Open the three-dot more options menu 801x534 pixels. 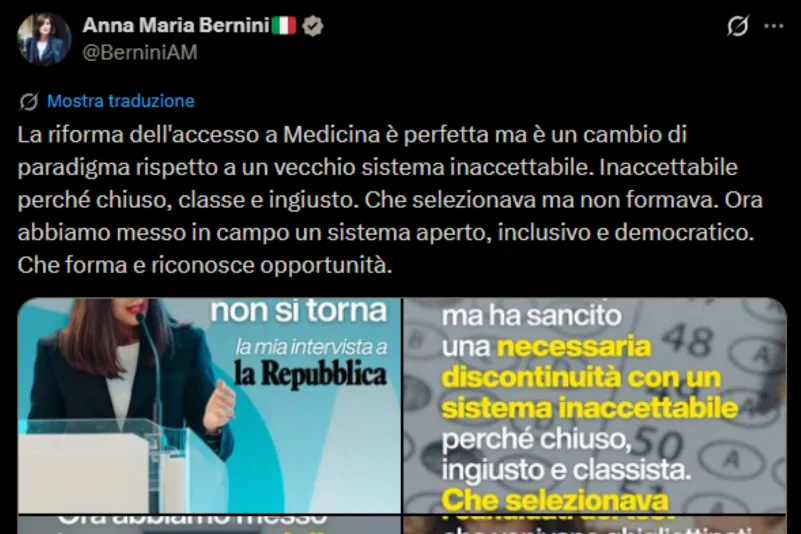click(773, 26)
